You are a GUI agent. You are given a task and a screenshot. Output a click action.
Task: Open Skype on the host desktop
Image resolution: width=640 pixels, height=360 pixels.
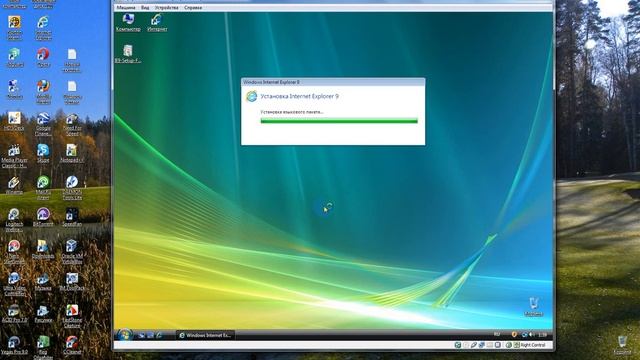click(43, 153)
